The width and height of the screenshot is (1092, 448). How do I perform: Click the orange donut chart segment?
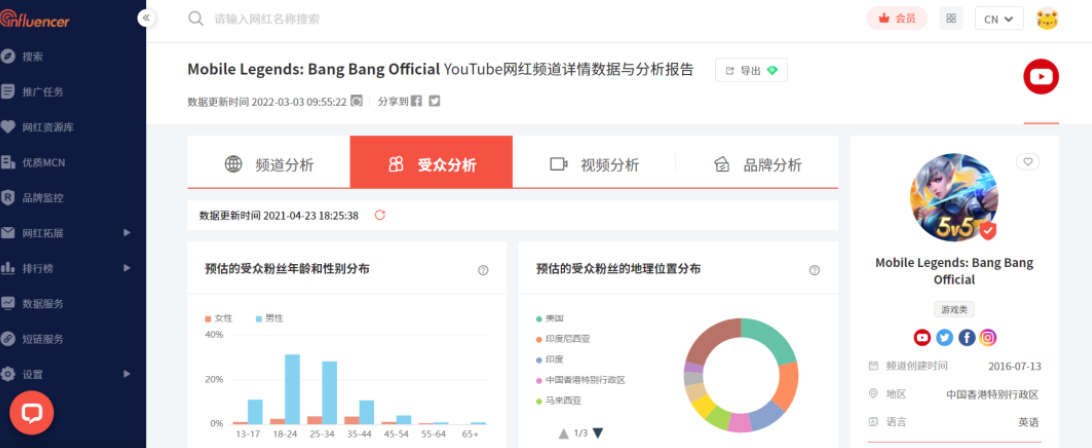point(788,385)
